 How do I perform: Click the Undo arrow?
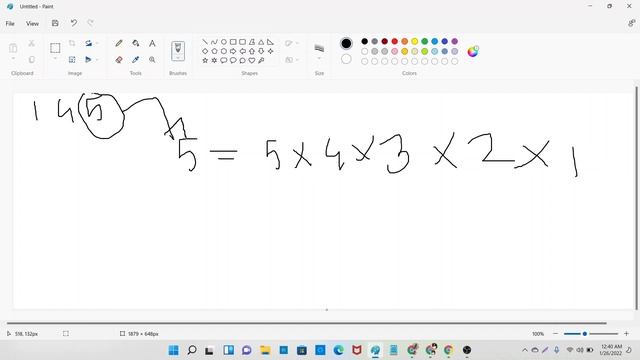(73, 23)
